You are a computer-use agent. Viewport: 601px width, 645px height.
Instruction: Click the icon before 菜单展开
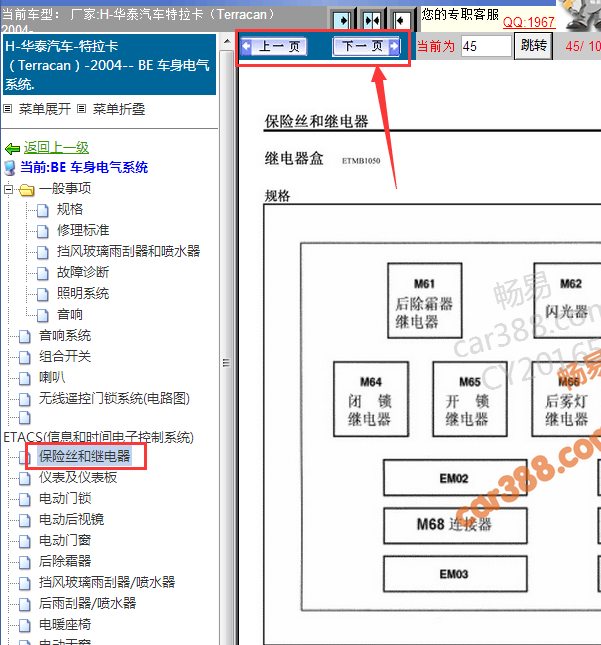point(7,109)
